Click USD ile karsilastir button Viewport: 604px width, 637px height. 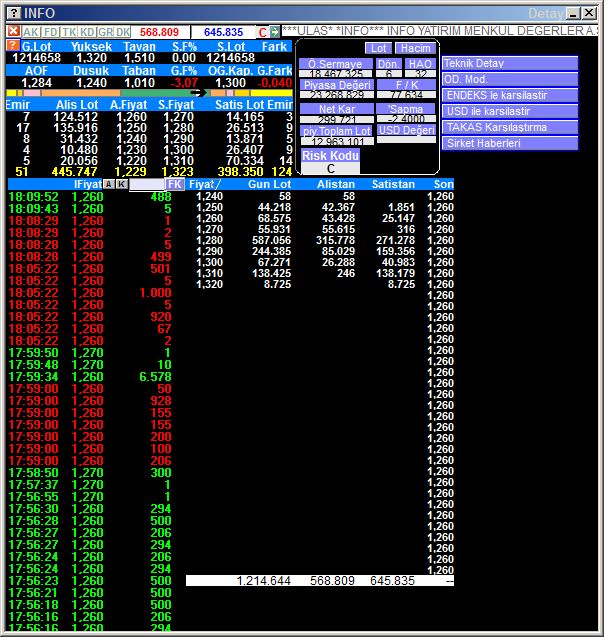tap(510, 111)
